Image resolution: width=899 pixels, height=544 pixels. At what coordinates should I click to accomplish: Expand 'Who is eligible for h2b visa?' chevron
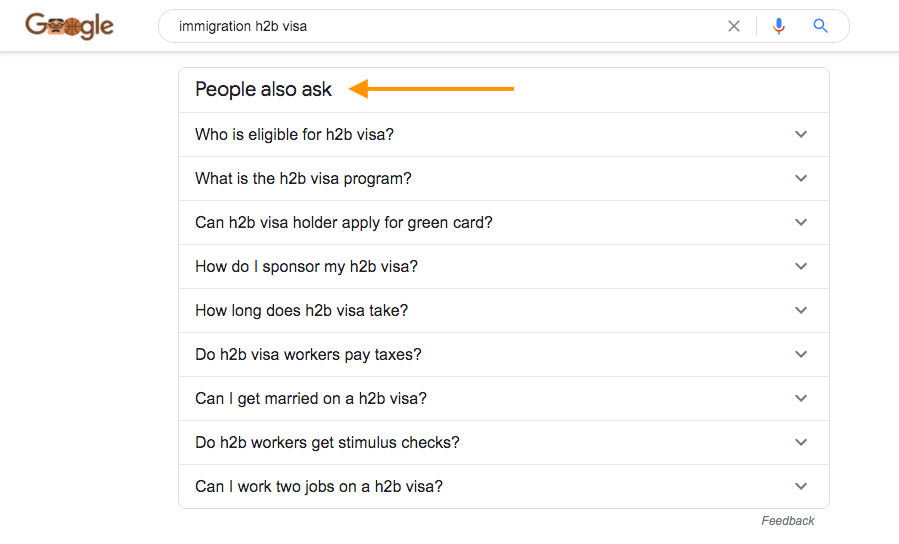(x=801, y=134)
